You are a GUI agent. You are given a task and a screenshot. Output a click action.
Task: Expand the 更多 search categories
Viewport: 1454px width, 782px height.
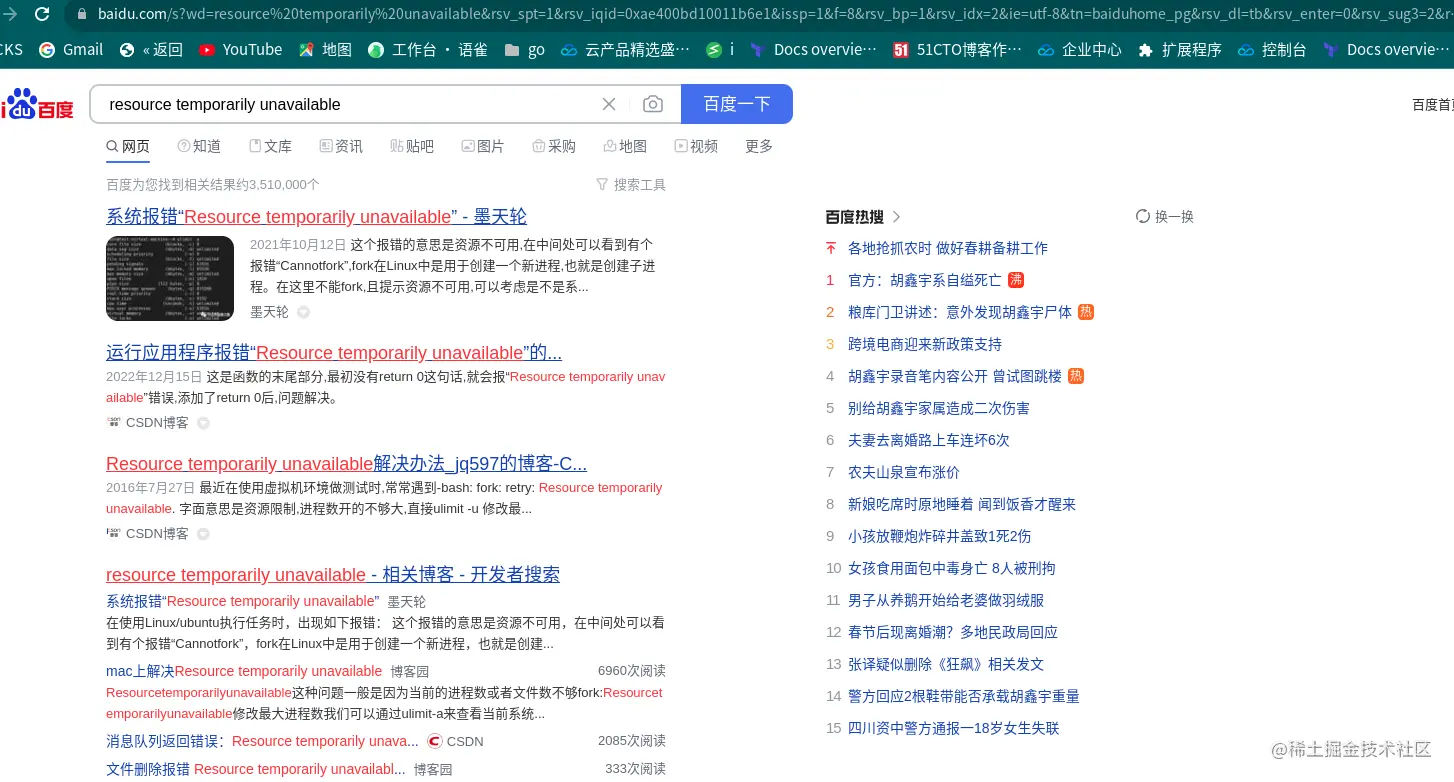[x=759, y=146]
